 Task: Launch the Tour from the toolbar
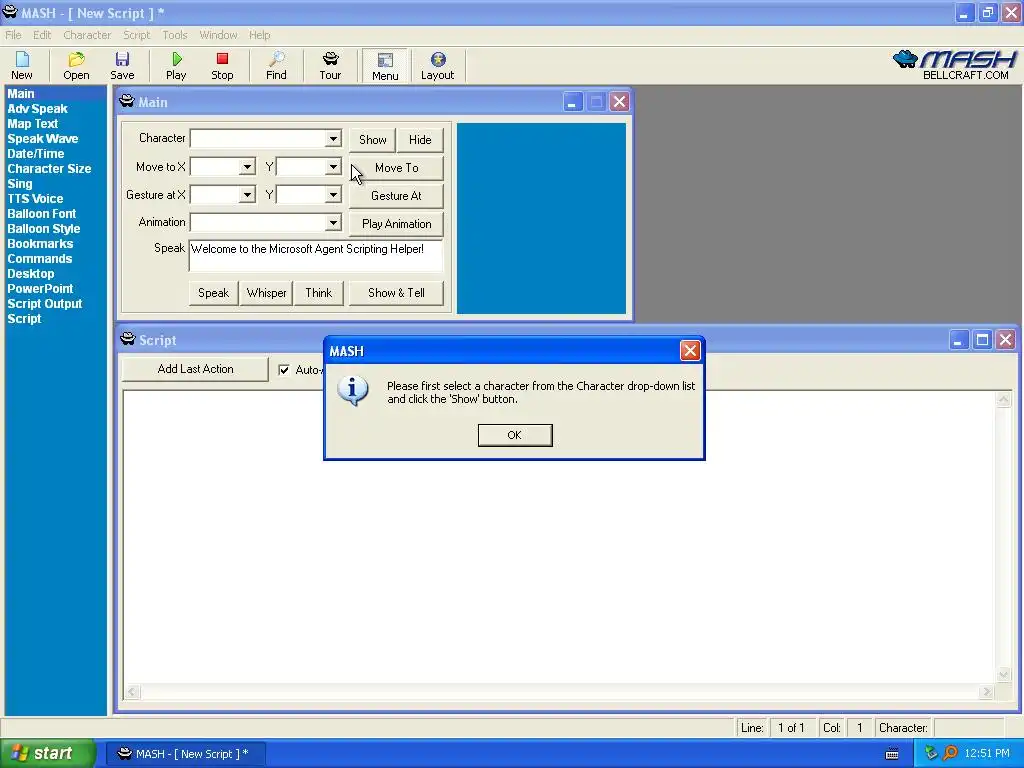(330, 65)
